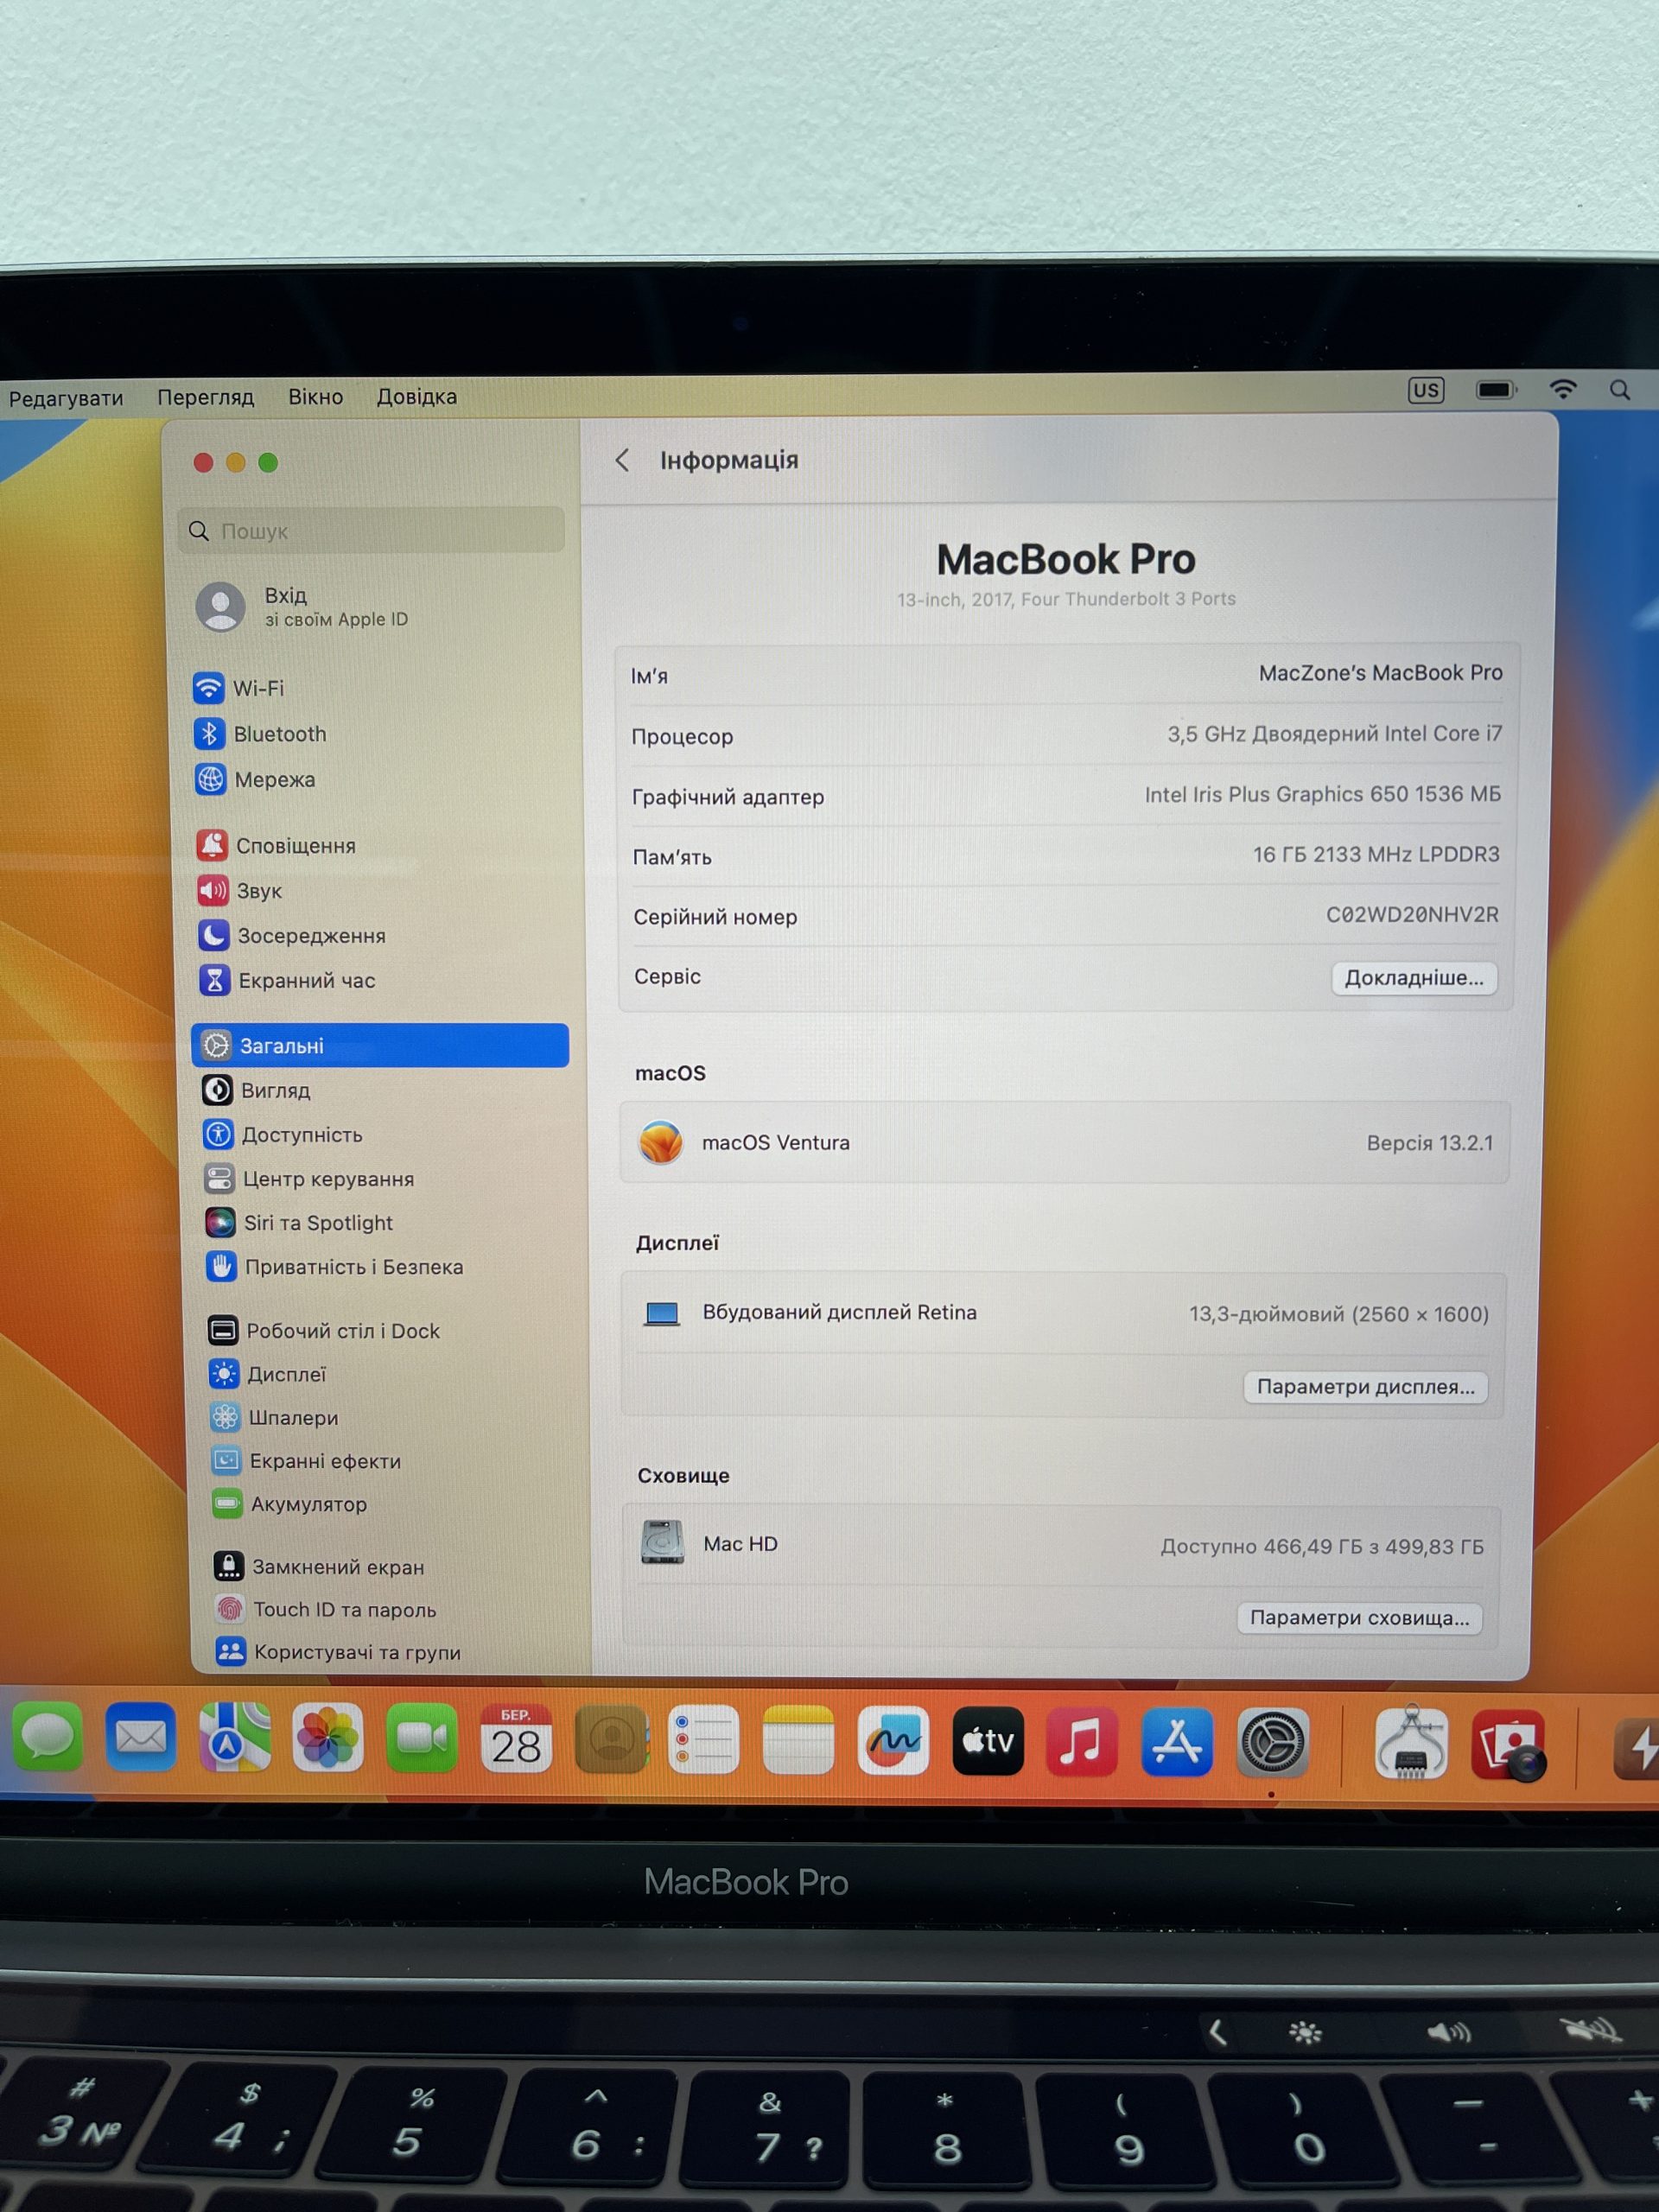Open the Довідка menu

point(417,396)
